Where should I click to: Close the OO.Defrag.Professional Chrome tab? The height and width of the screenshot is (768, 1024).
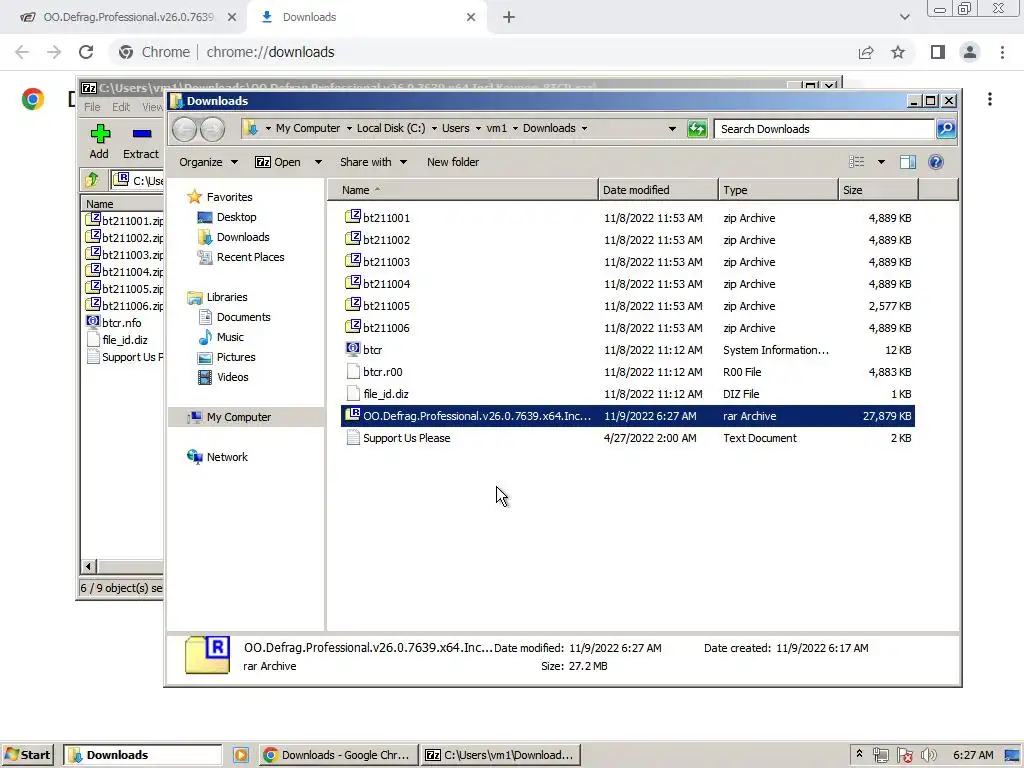click(232, 18)
